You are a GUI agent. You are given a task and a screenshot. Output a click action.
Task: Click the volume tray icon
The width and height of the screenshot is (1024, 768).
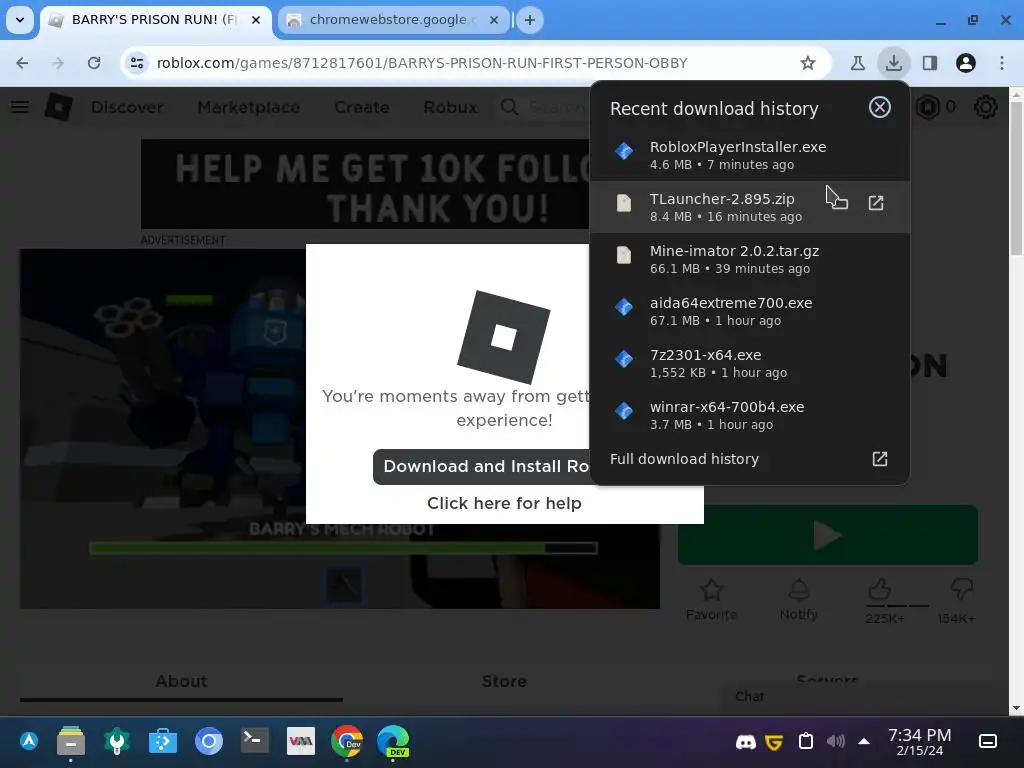tap(835, 741)
